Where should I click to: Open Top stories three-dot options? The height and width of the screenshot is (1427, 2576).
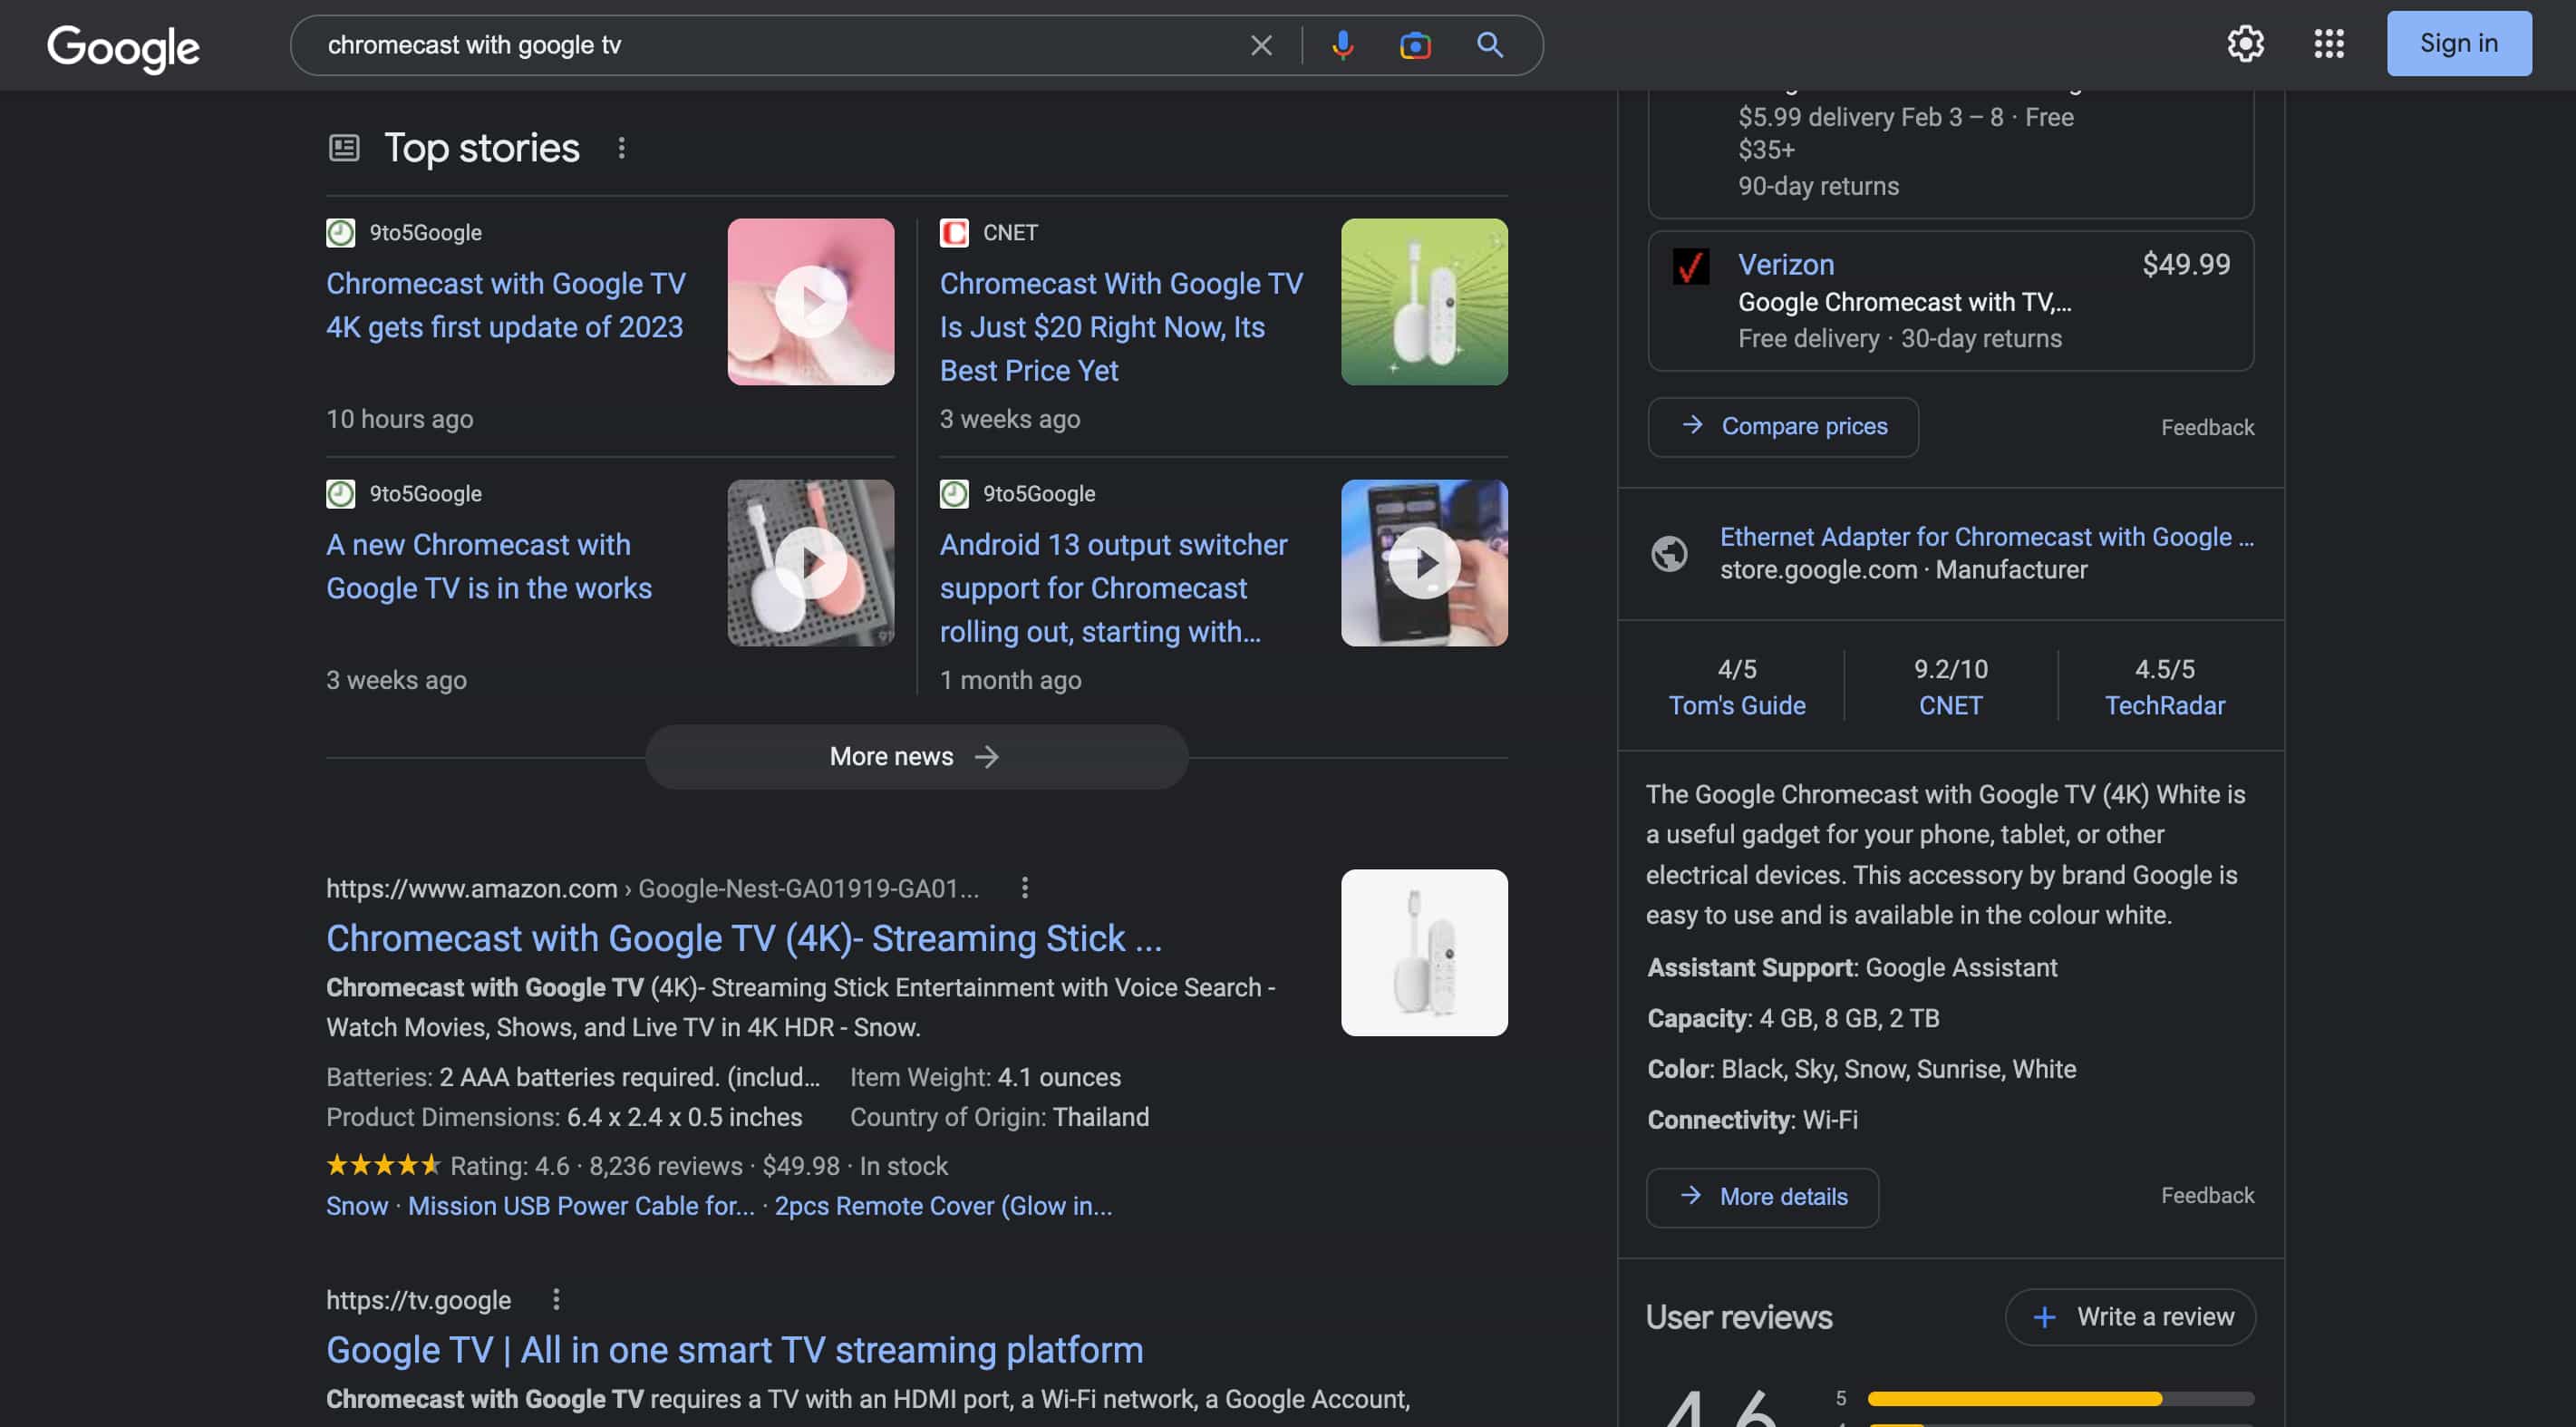(621, 148)
